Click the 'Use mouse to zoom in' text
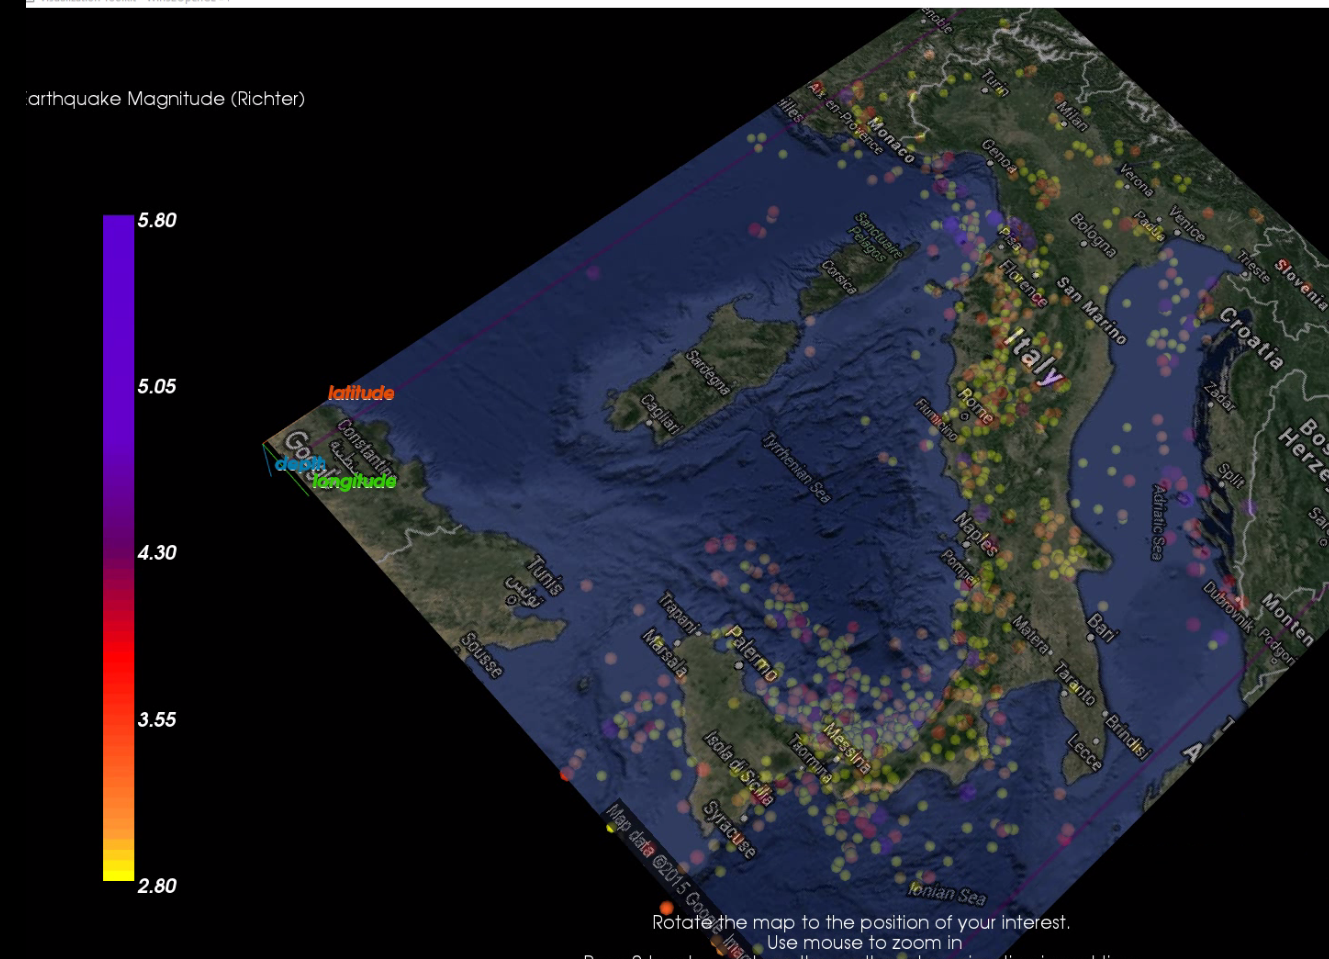 click(864, 942)
